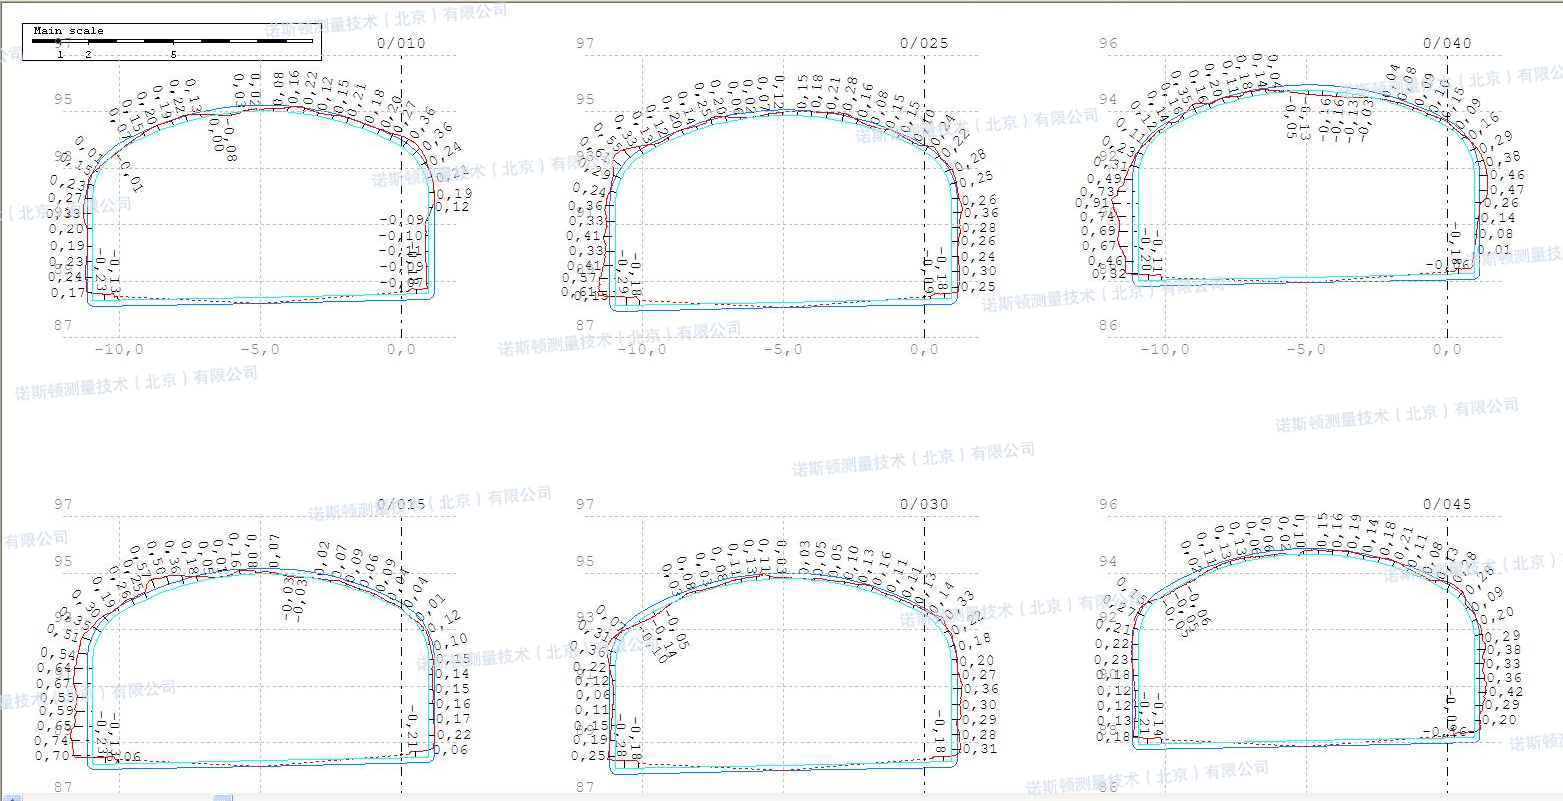Click elevation label 95 in section 0/010
The image size is (1563, 801).
(x=63, y=99)
